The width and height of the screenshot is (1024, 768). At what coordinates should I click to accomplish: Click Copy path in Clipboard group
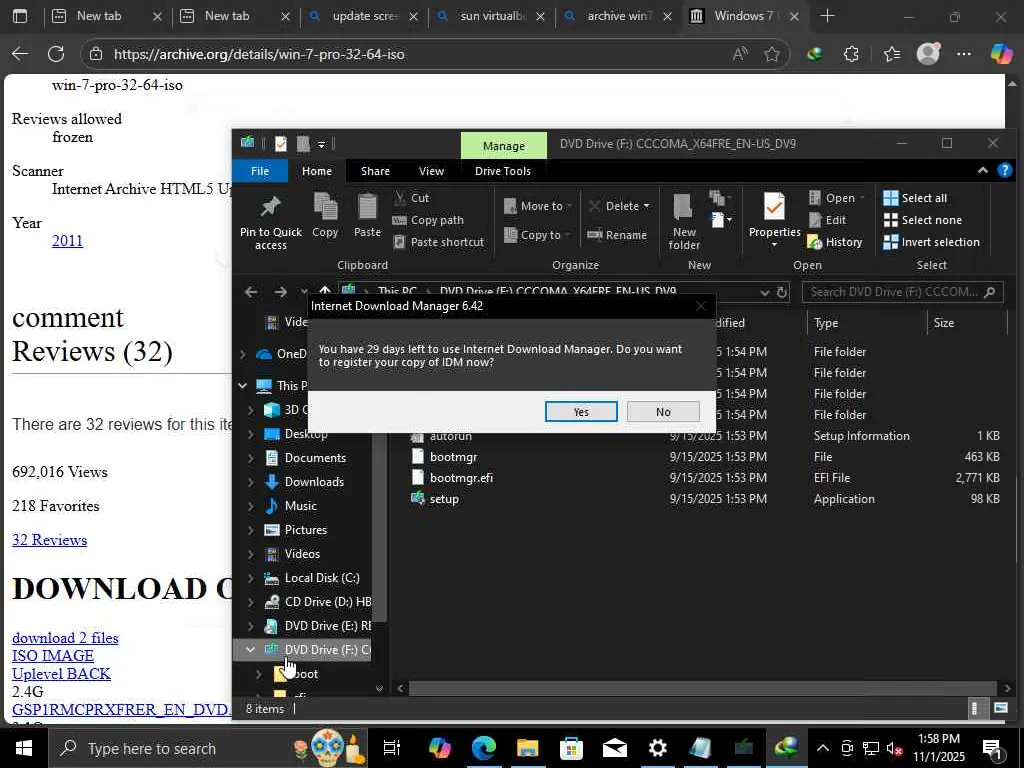[428, 220]
